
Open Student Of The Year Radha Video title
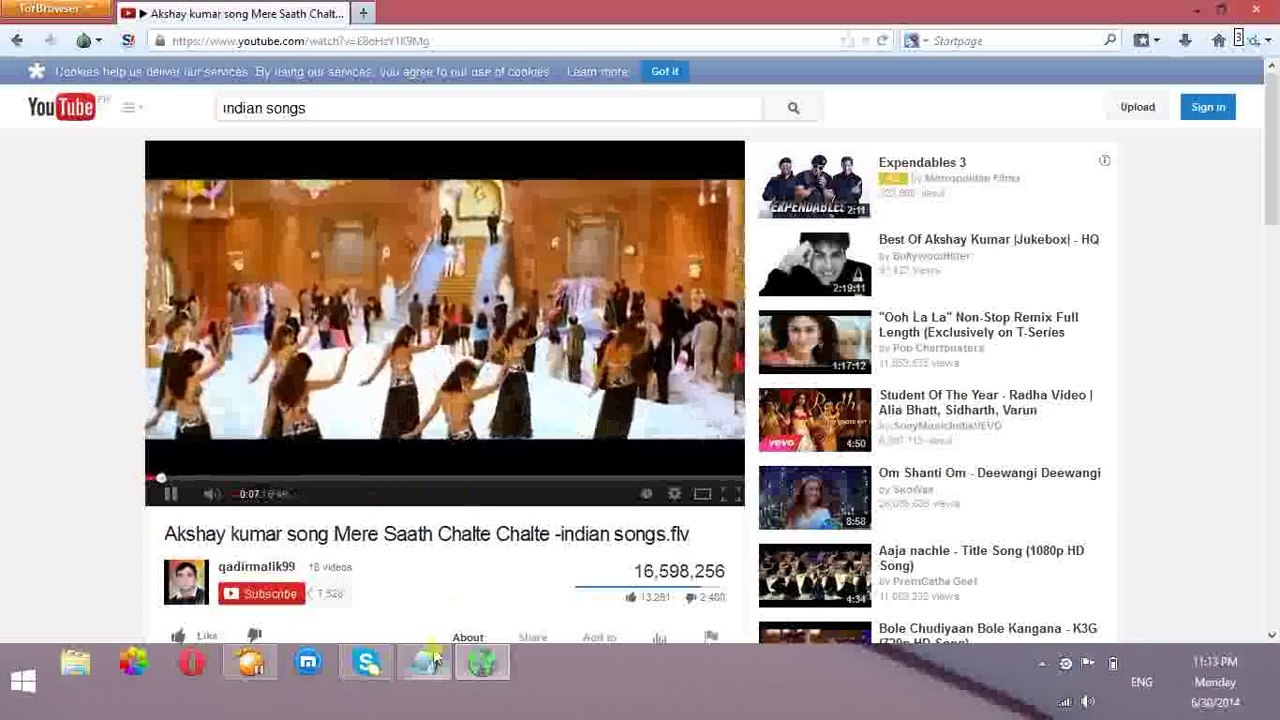click(985, 402)
